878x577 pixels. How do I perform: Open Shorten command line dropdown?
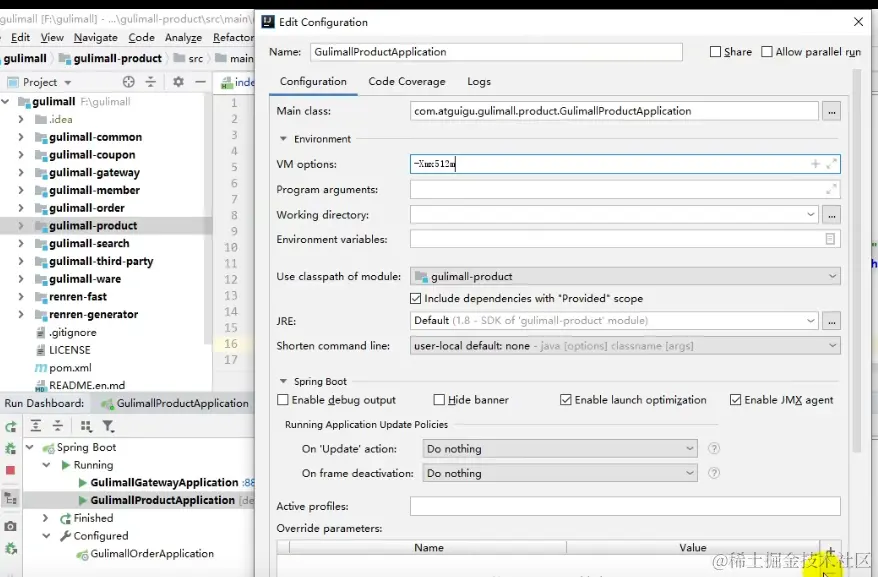click(x=625, y=346)
